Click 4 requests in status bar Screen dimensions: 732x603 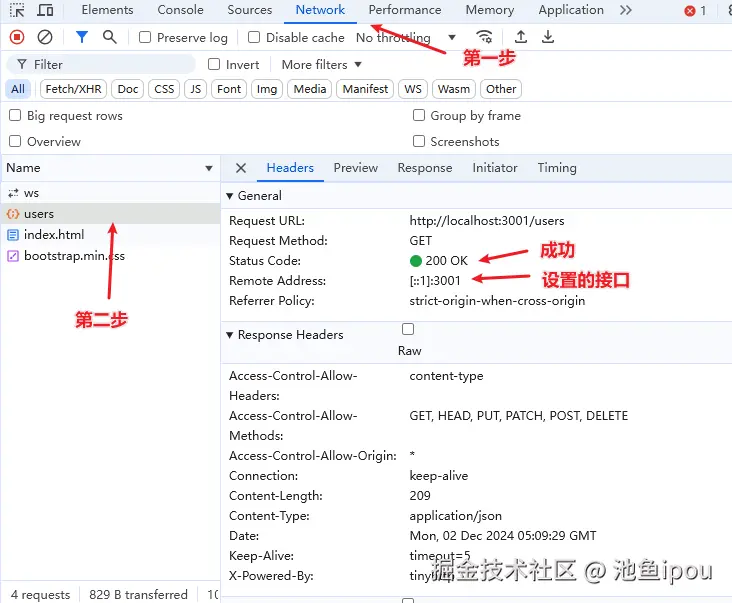click(40, 595)
